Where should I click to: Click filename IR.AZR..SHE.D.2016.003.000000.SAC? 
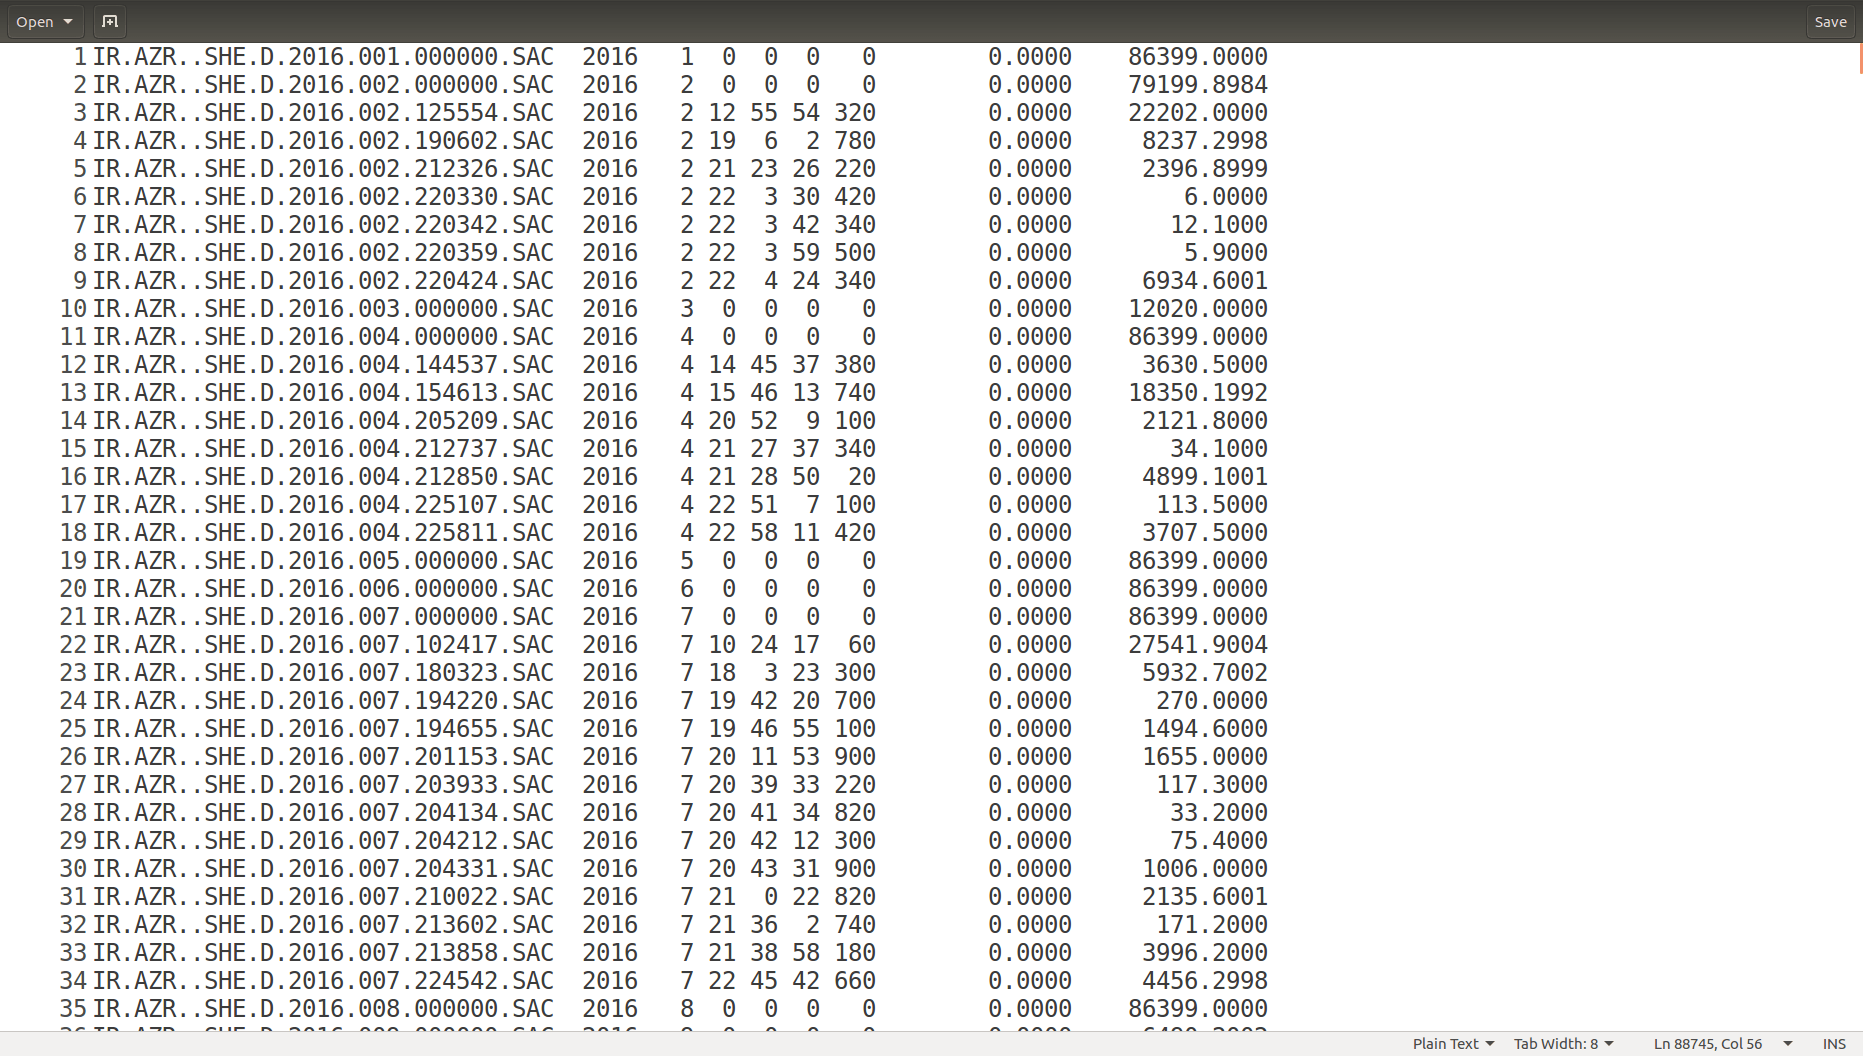click(323, 309)
